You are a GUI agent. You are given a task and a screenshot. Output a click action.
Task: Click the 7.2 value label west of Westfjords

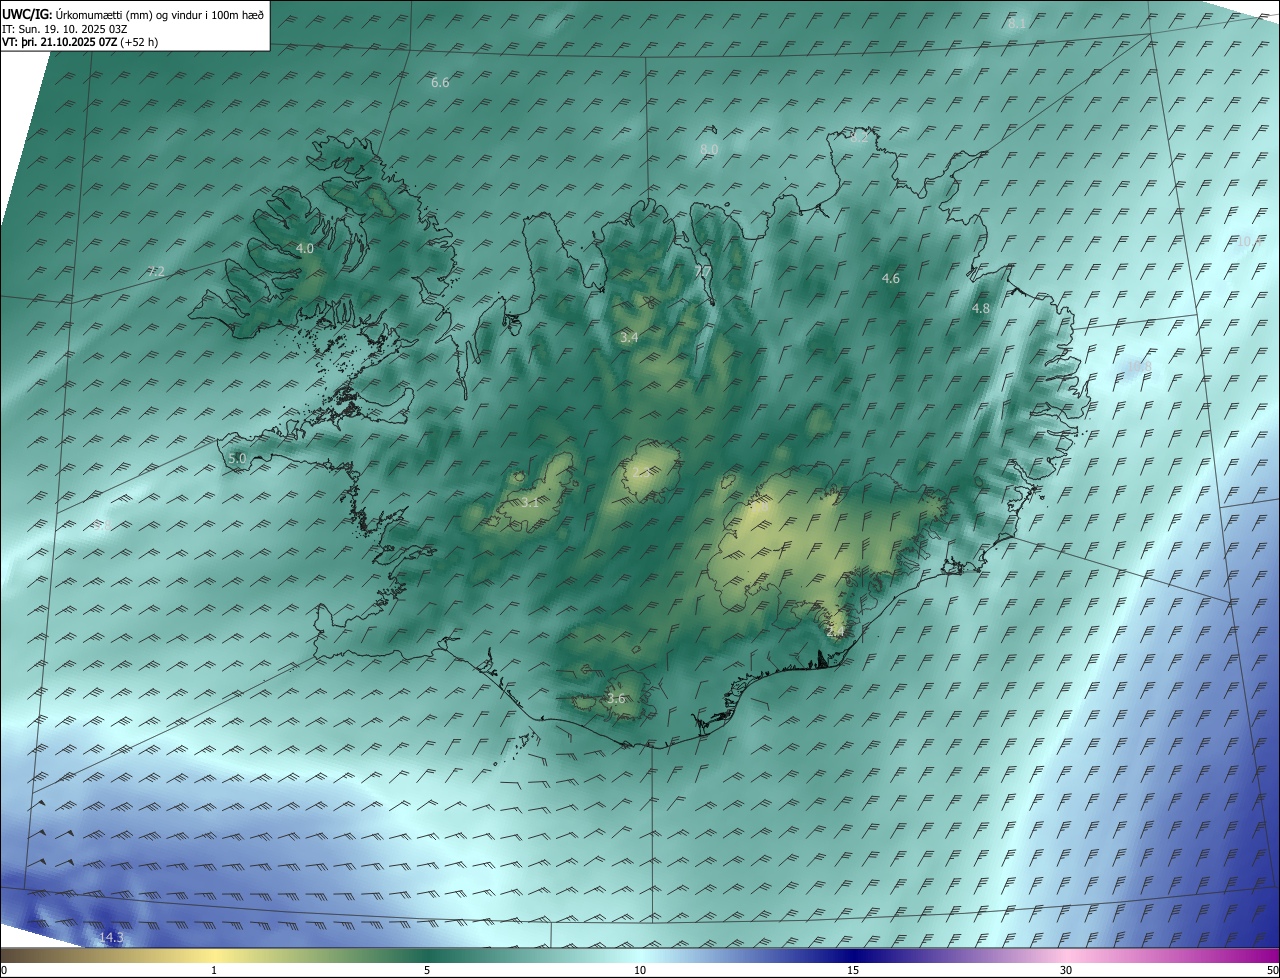click(x=155, y=271)
